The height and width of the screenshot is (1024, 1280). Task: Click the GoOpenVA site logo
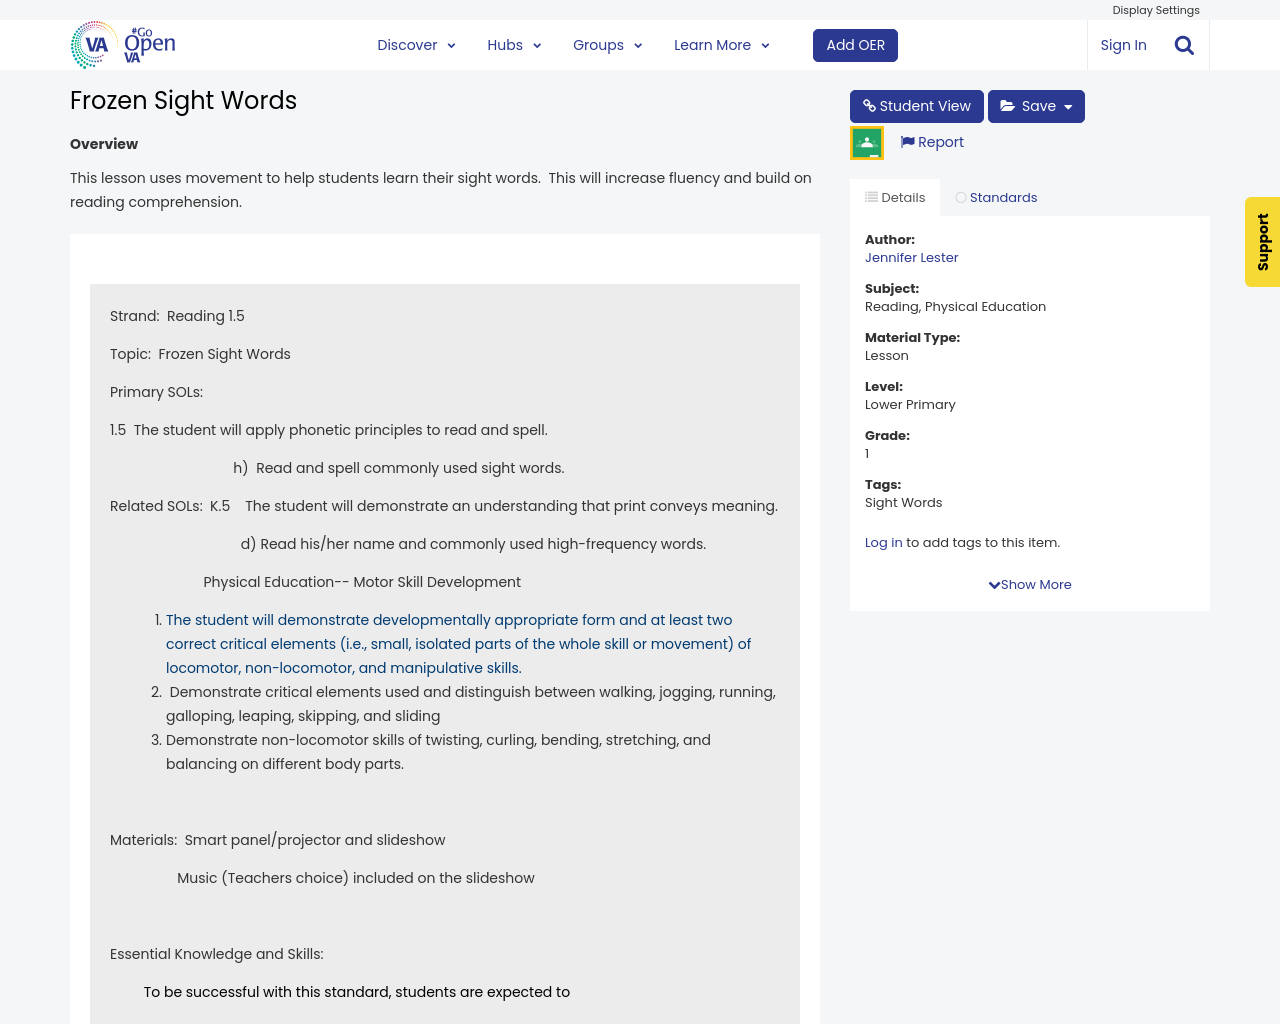pyautogui.click(x=122, y=44)
